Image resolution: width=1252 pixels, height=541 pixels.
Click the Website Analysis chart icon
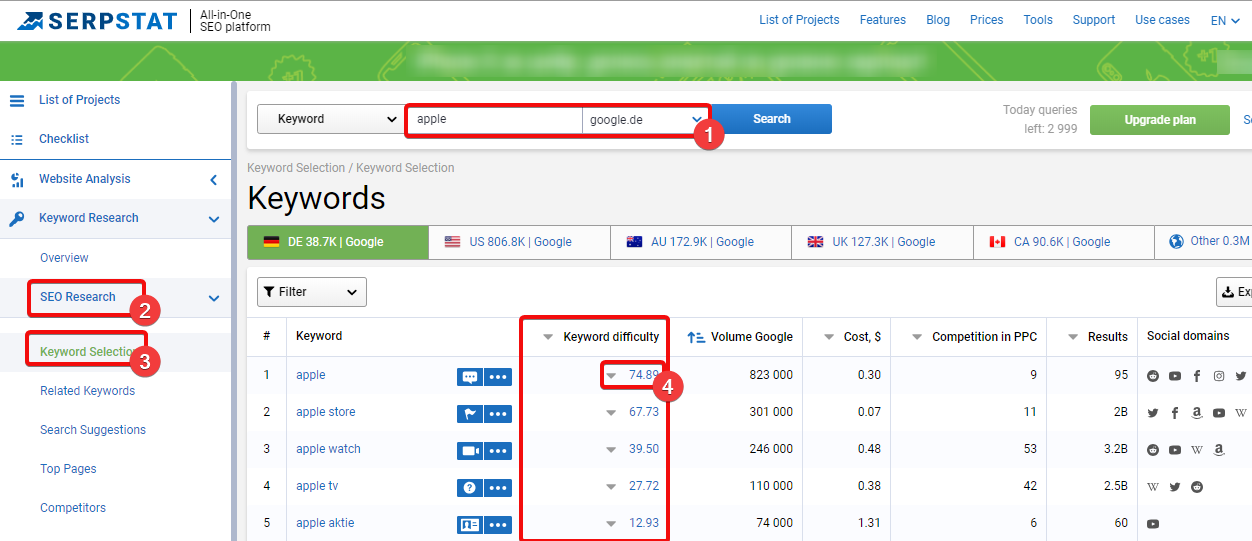(x=17, y=180)
